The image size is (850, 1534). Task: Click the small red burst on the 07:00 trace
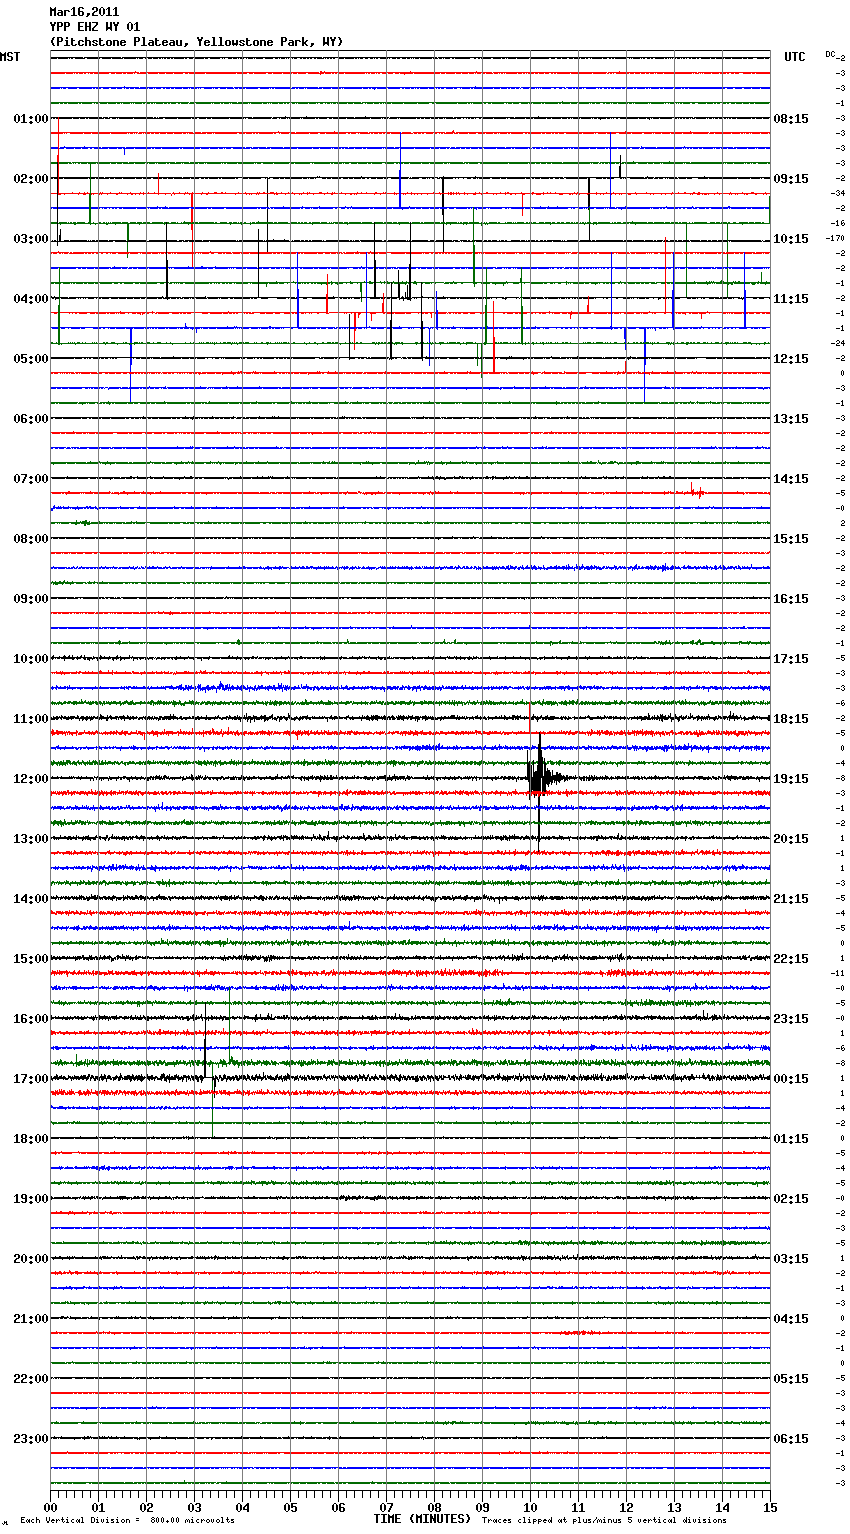coord(697,491)
